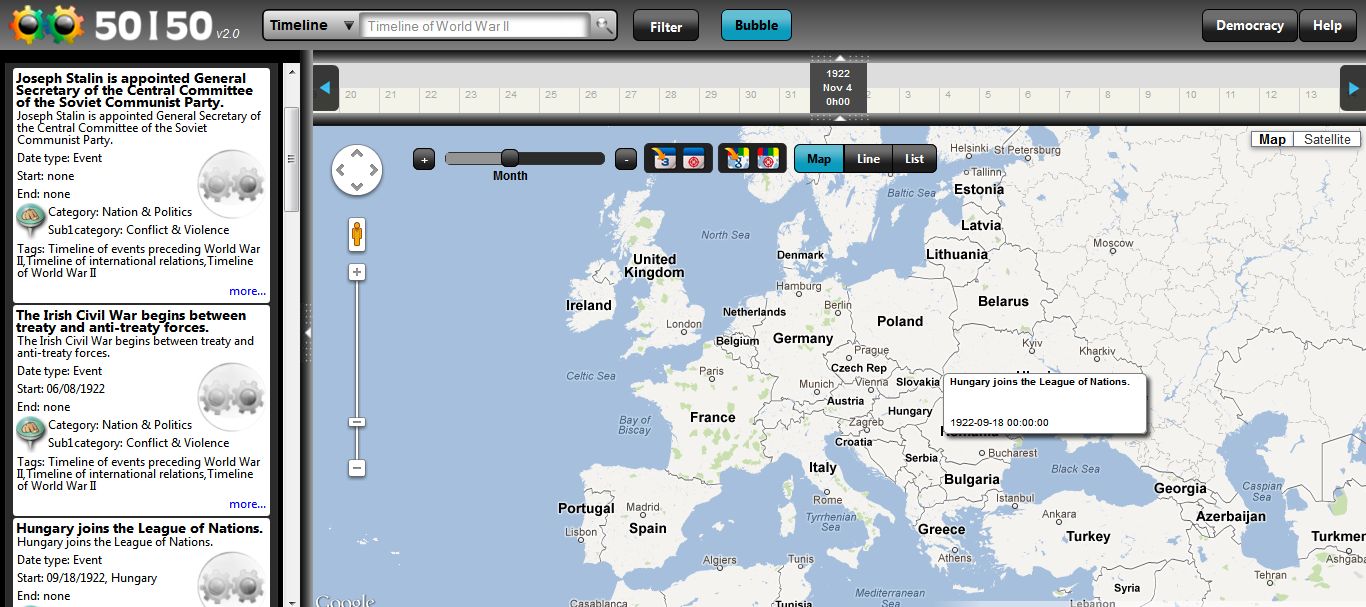This screenshot has height=607, width=1366.
Task: Click the map icon with orange arrow
Action: [x=738, y=158]
